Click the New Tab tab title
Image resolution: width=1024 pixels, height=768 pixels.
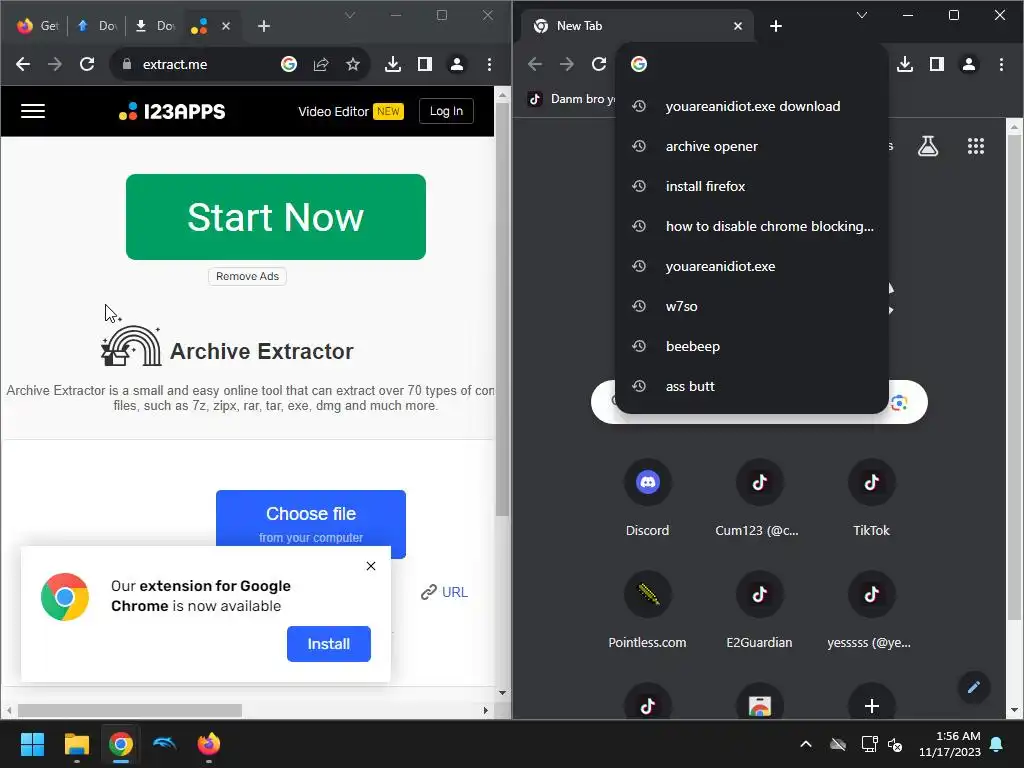coord(579,26)
